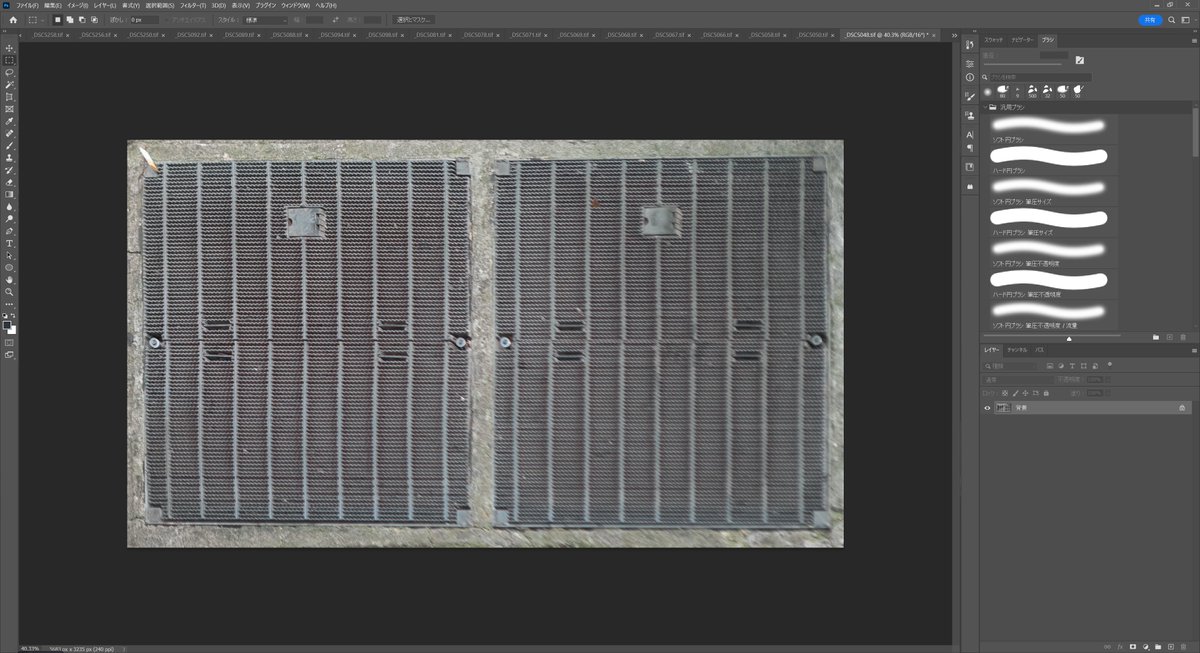Click the search magnifier icon at top right
The image size is (1200, 653).
1171,19
